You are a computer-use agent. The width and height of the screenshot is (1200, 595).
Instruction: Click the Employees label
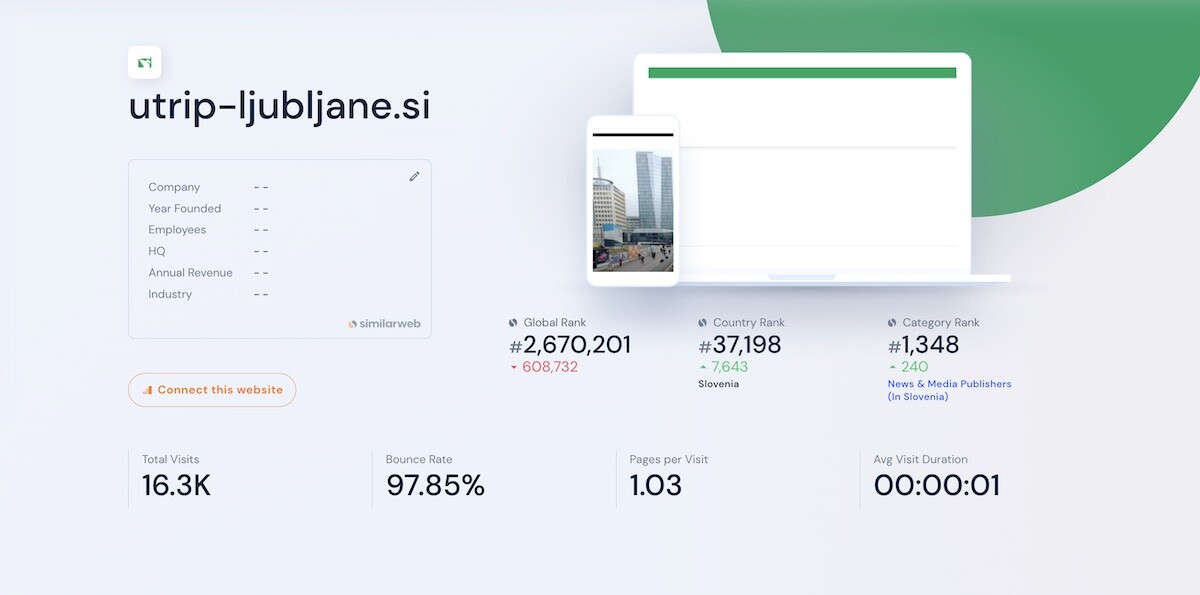click(x=177, y=230)
